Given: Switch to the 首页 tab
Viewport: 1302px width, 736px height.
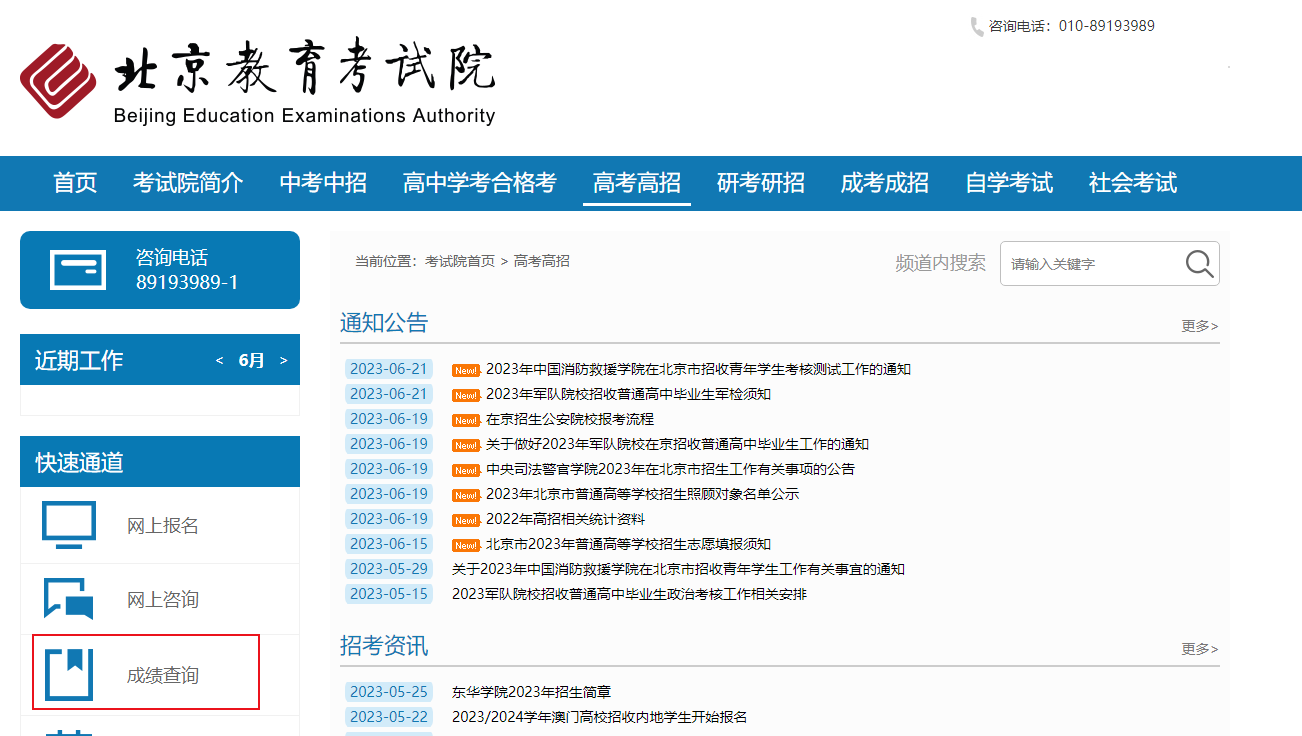Looking at the screenshot, I should [x=74, y=183].
